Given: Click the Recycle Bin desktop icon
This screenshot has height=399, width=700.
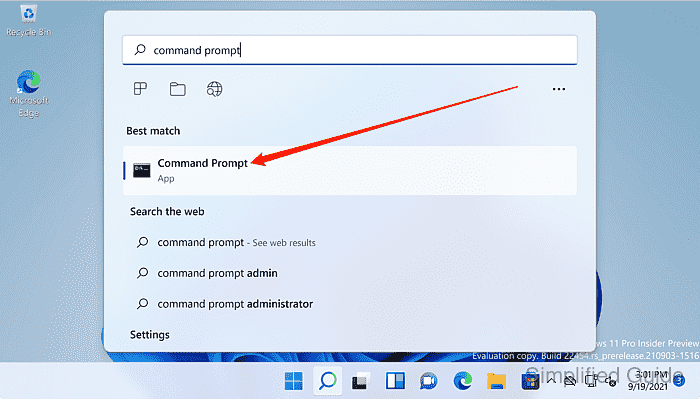Looking at the screenshot, I should [29, 20].
